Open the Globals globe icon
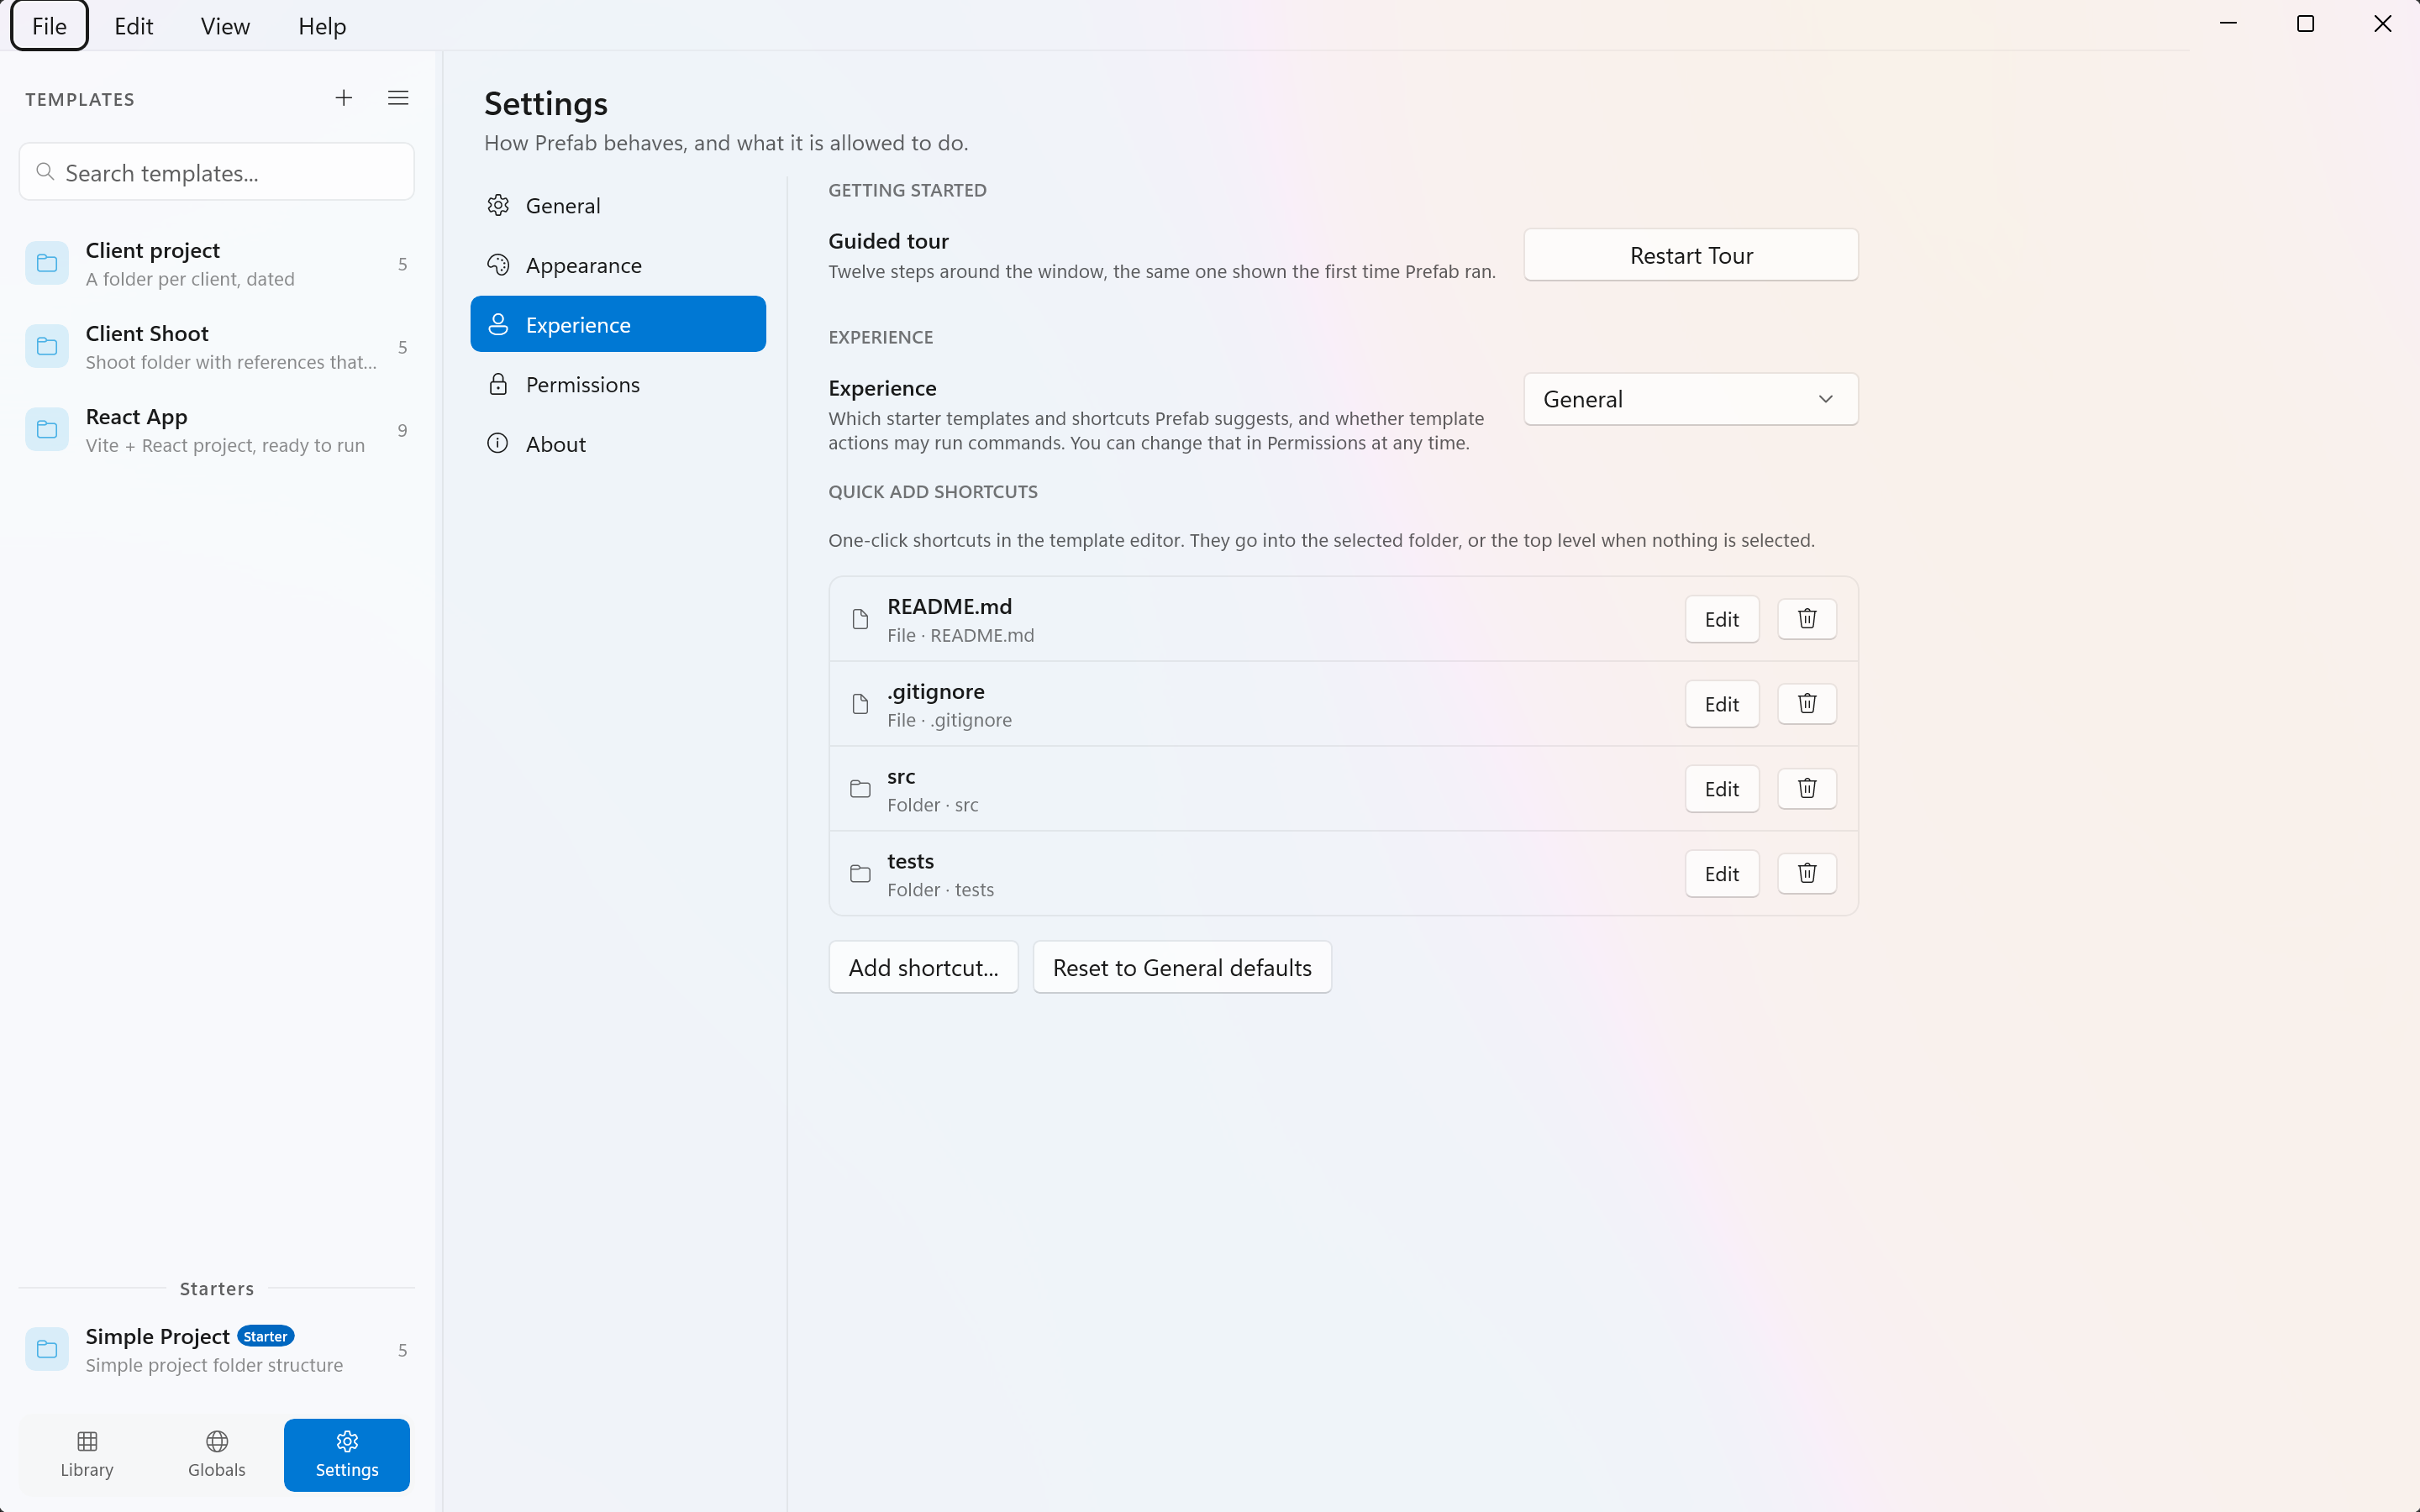Image resolution: width=2420 pixels, height=1512 pixels. coord(217,1441)
